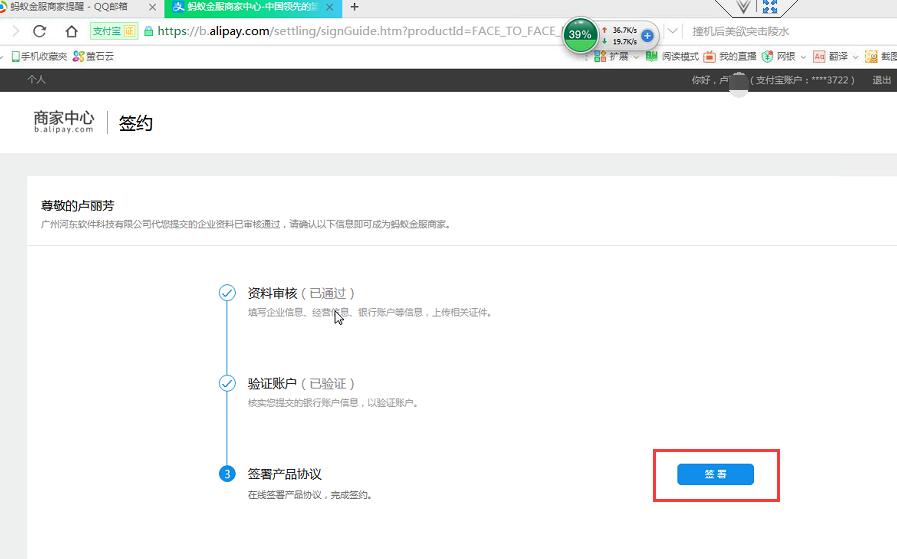Go to browser home page icon
897x559 pixels.
pyautogui.click(x=71, y=31)
